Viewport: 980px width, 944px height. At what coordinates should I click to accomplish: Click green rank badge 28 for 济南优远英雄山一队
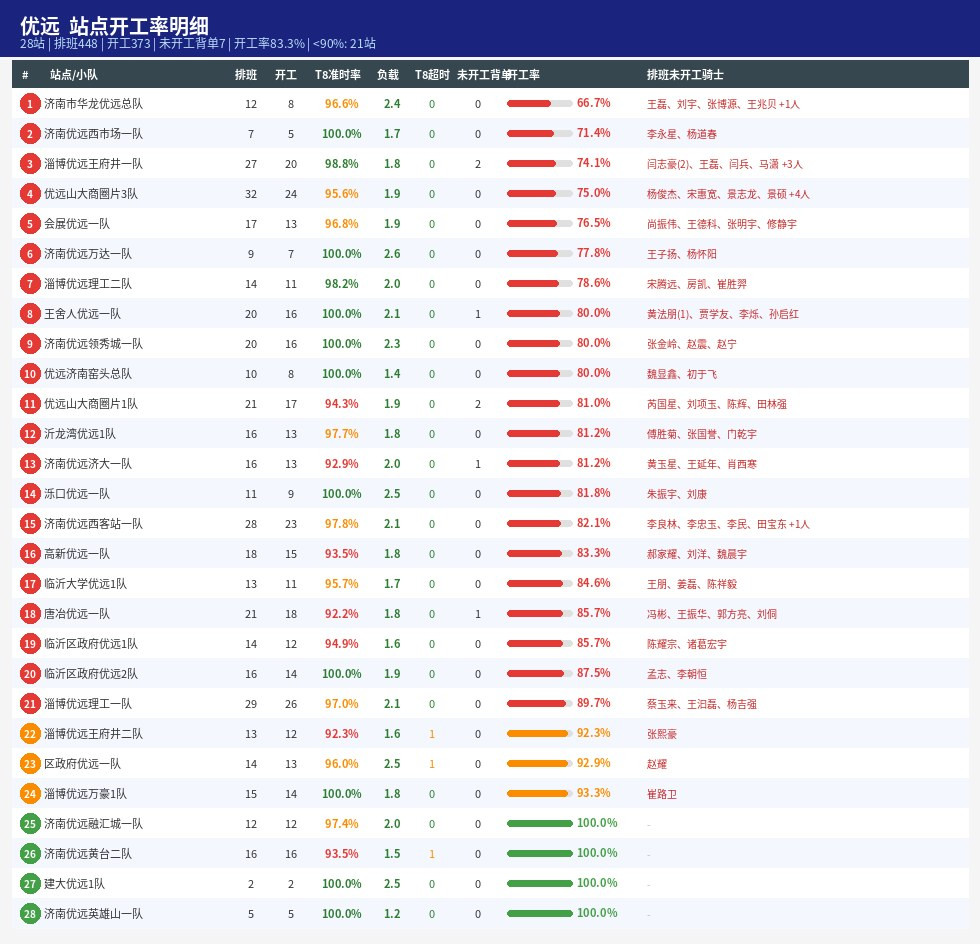29,914
